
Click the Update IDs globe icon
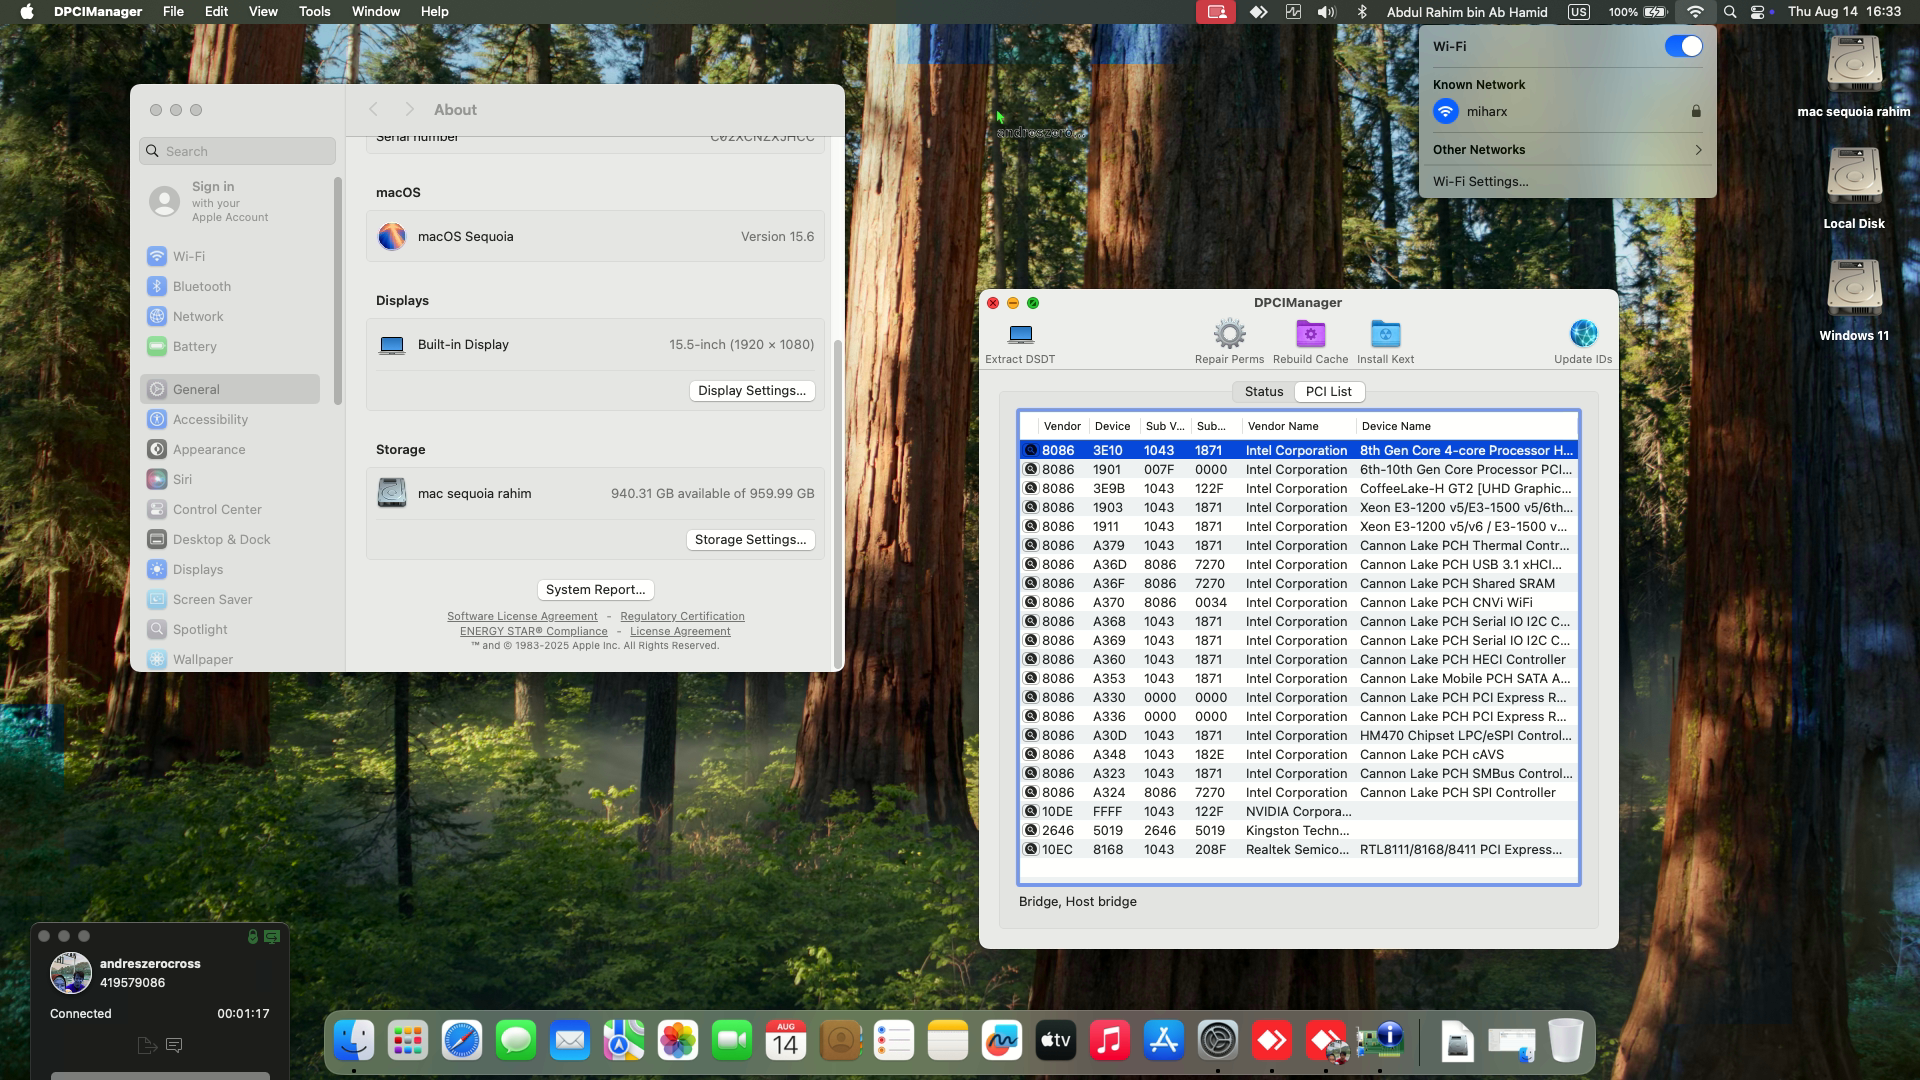tap(1583, 334)
